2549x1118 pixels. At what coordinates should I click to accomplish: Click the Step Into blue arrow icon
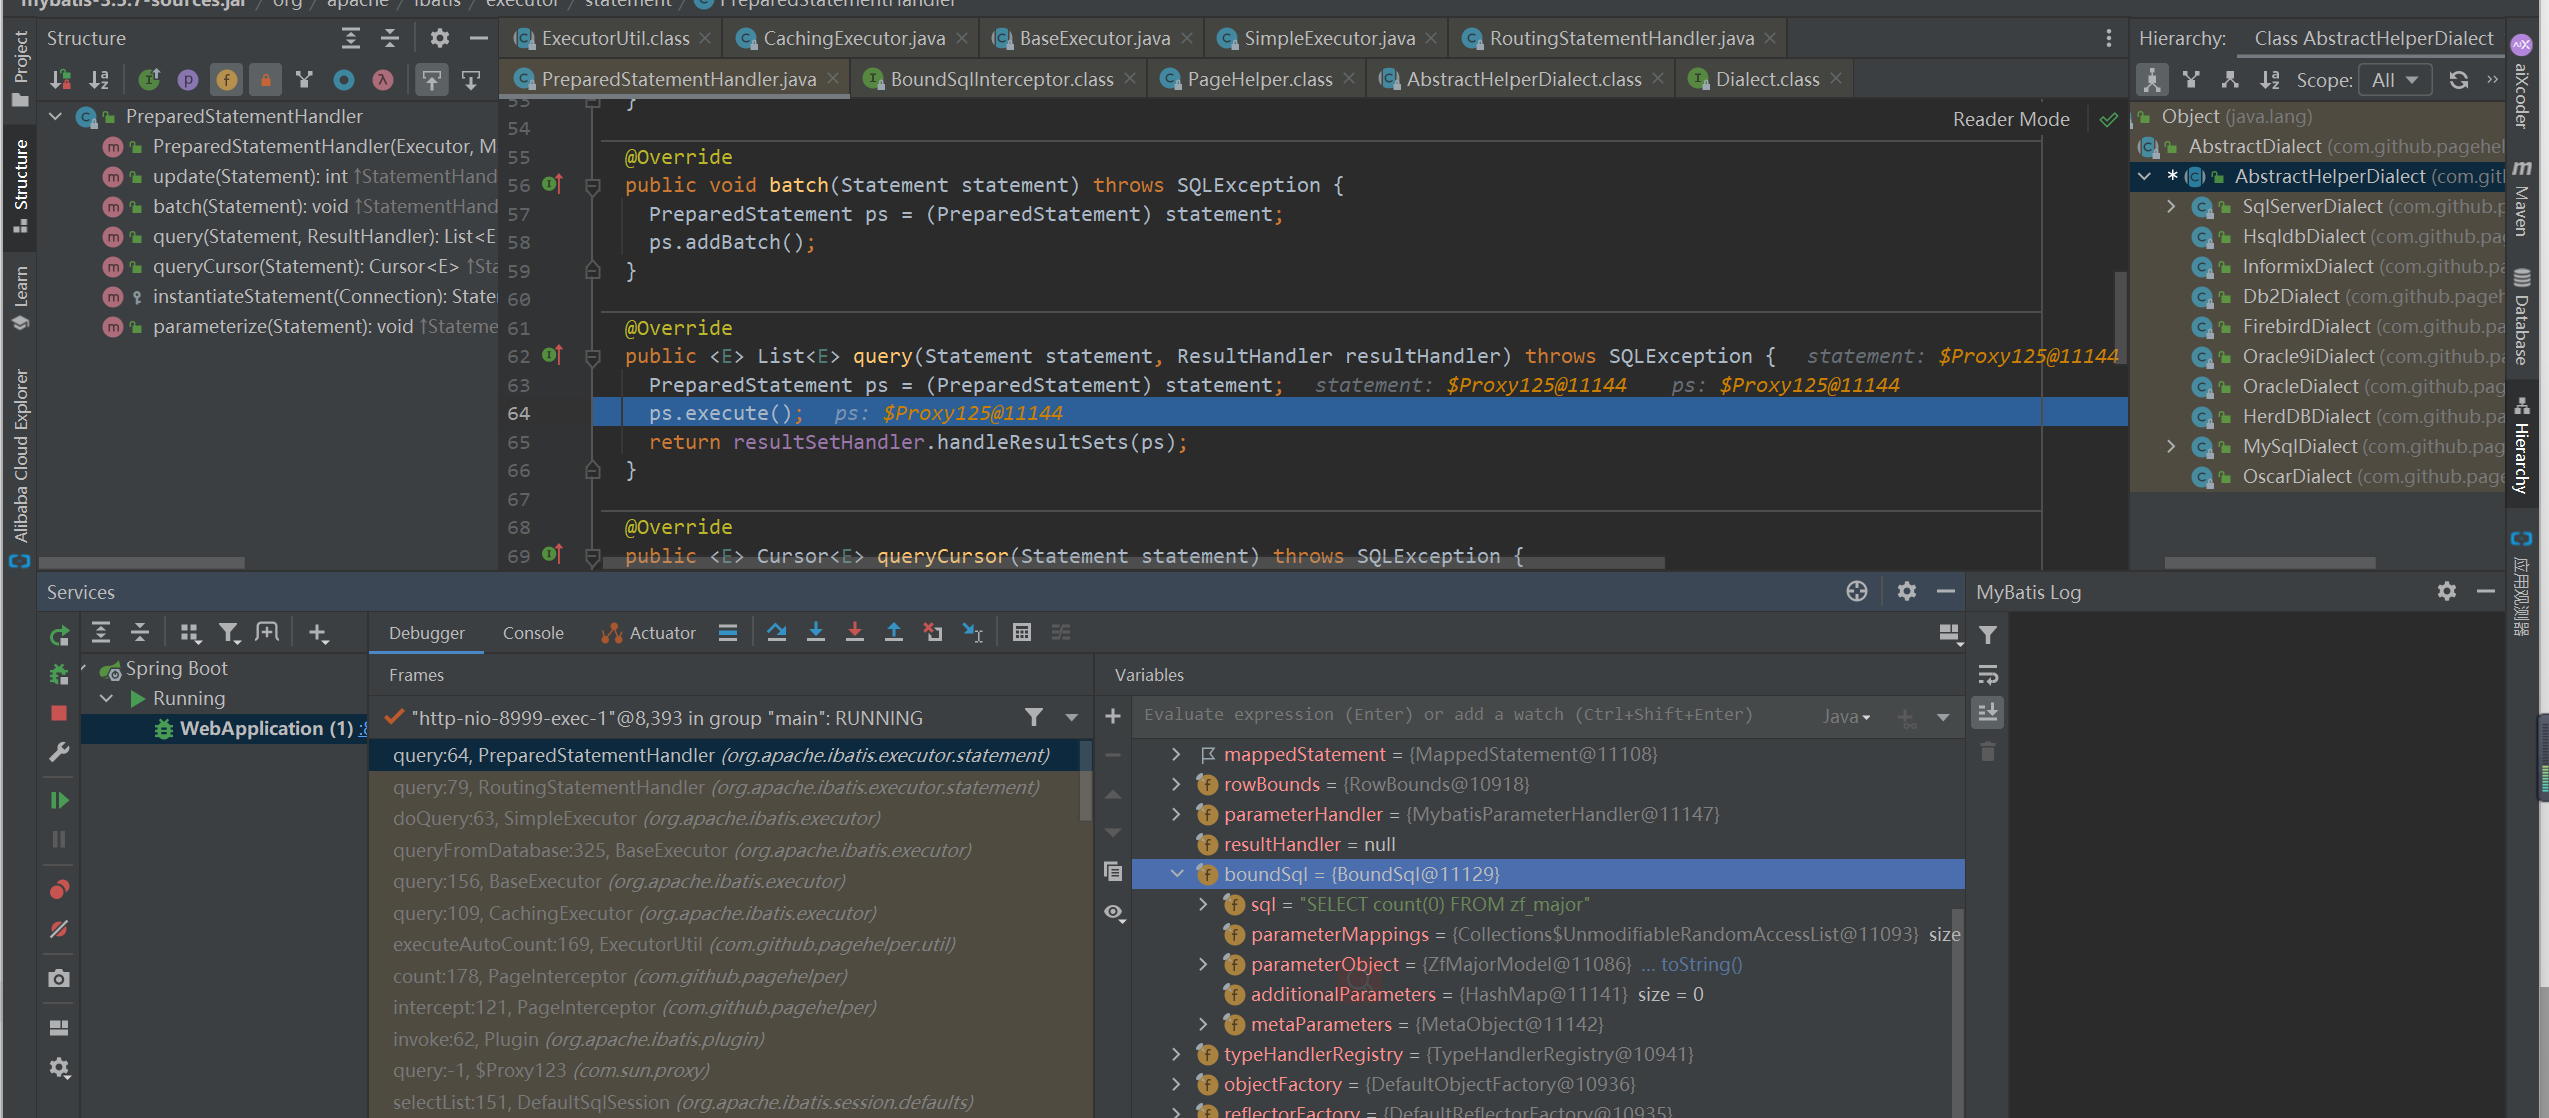[816, 632]
